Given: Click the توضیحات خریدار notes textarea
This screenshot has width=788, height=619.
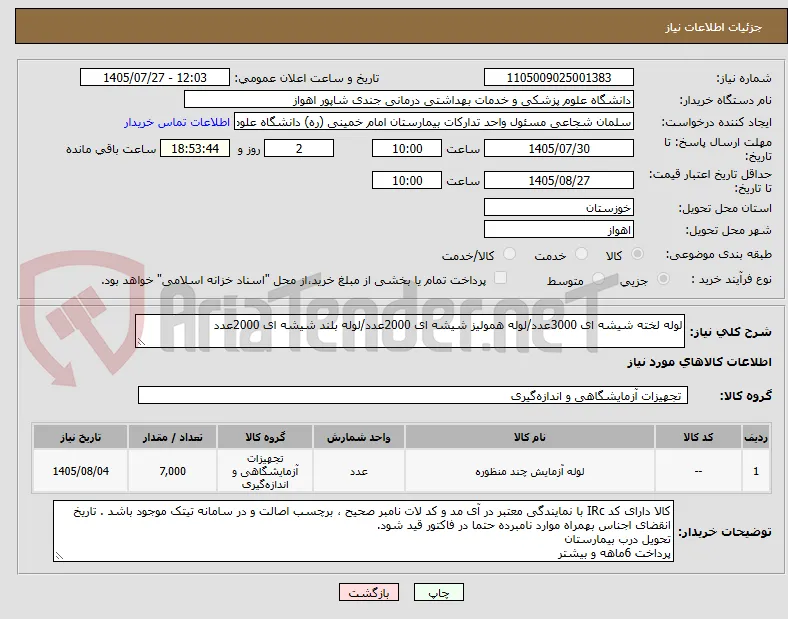Looking at the screenshot, I should [x=363, y=531].
